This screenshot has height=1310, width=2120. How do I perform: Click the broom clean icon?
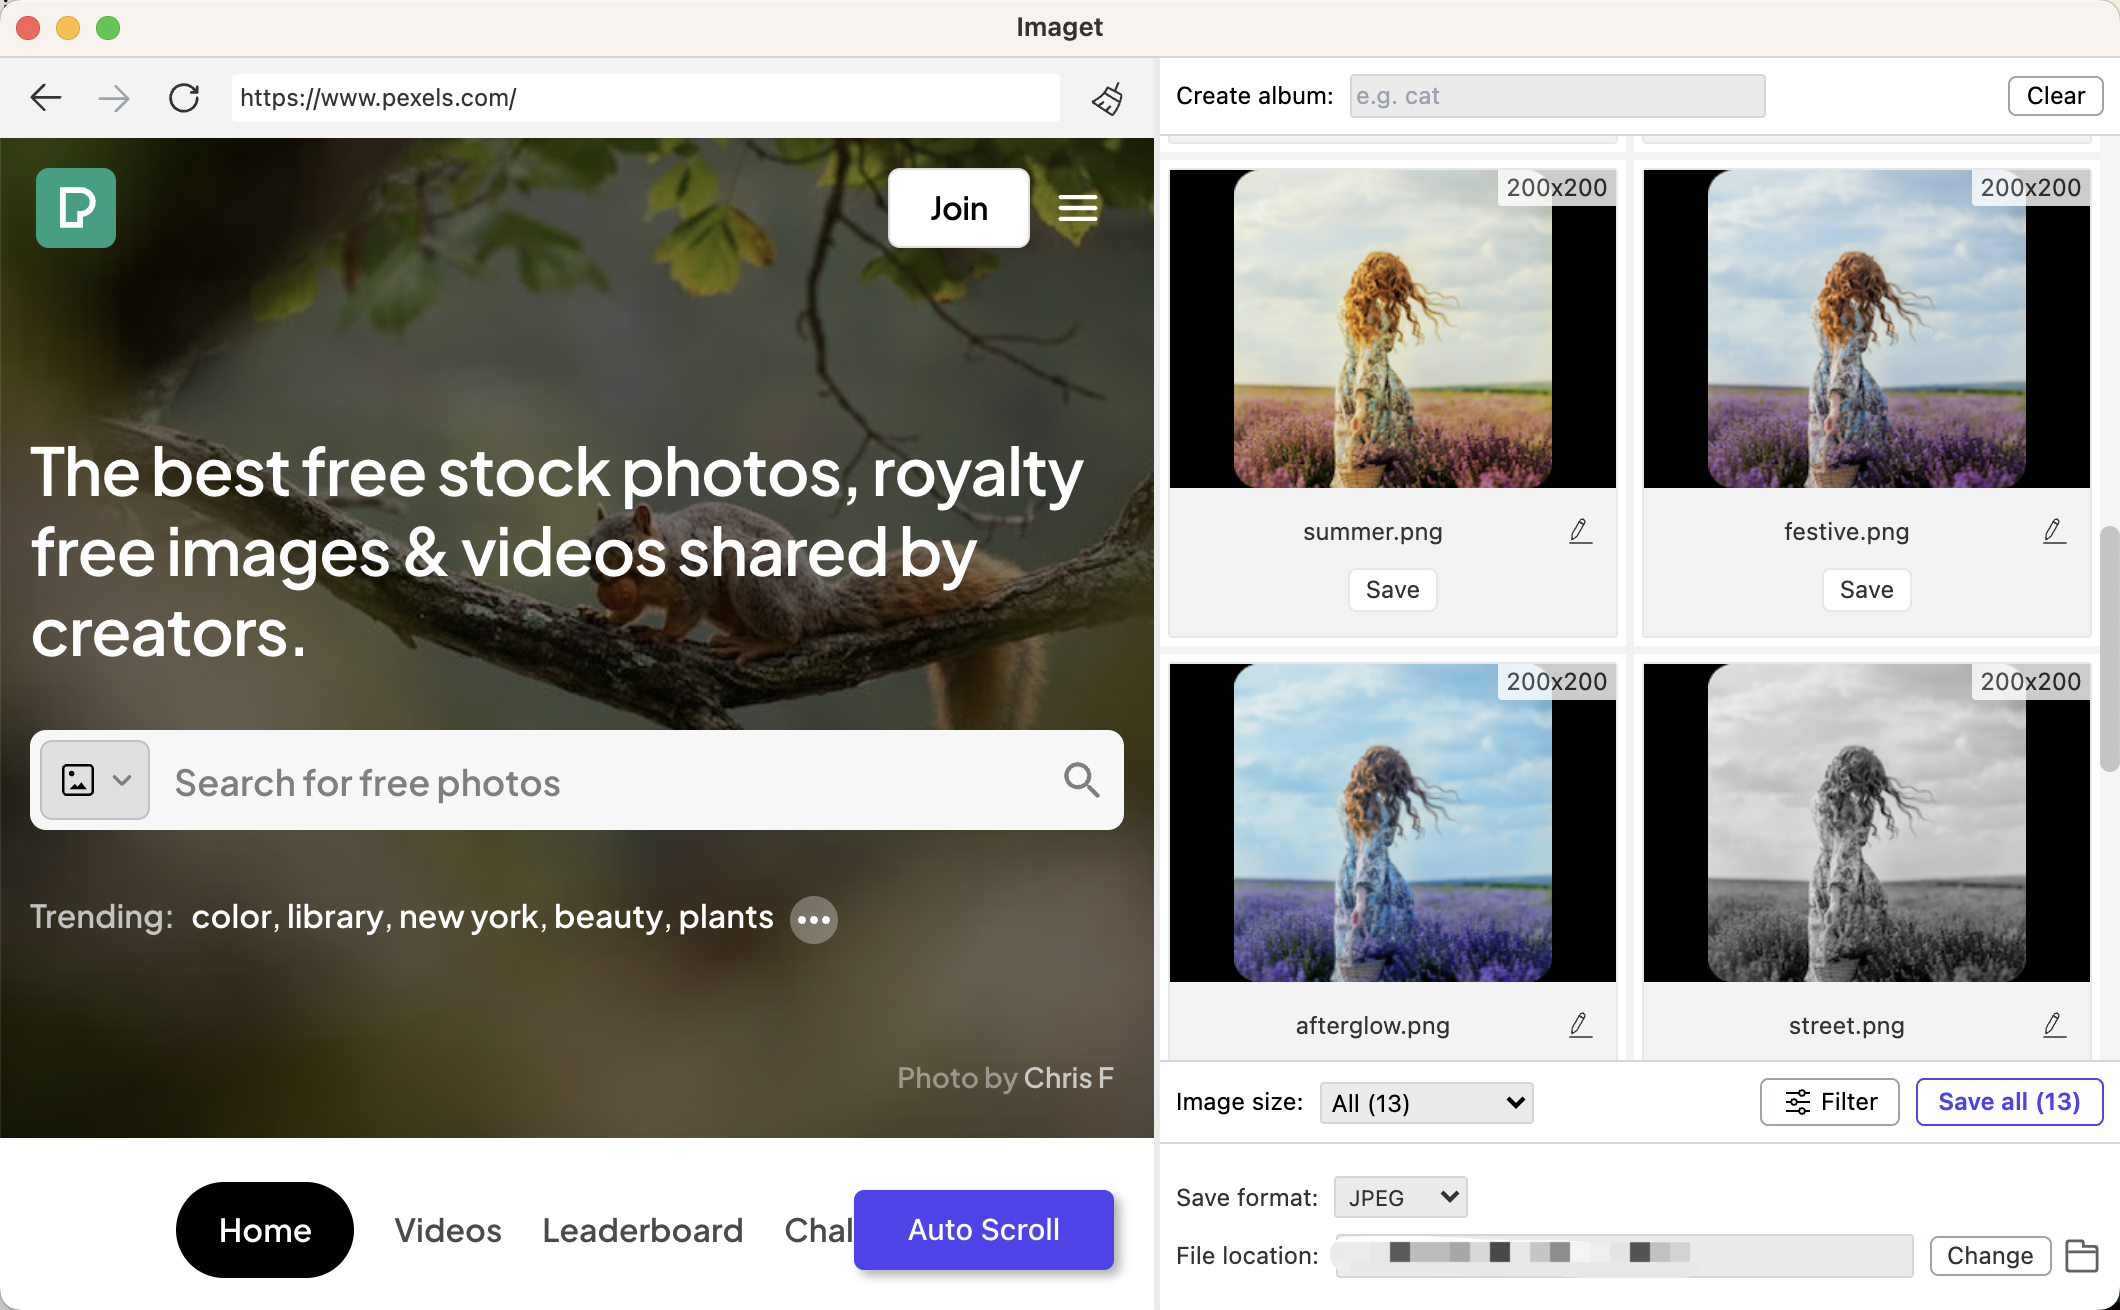click(1107, 98)
